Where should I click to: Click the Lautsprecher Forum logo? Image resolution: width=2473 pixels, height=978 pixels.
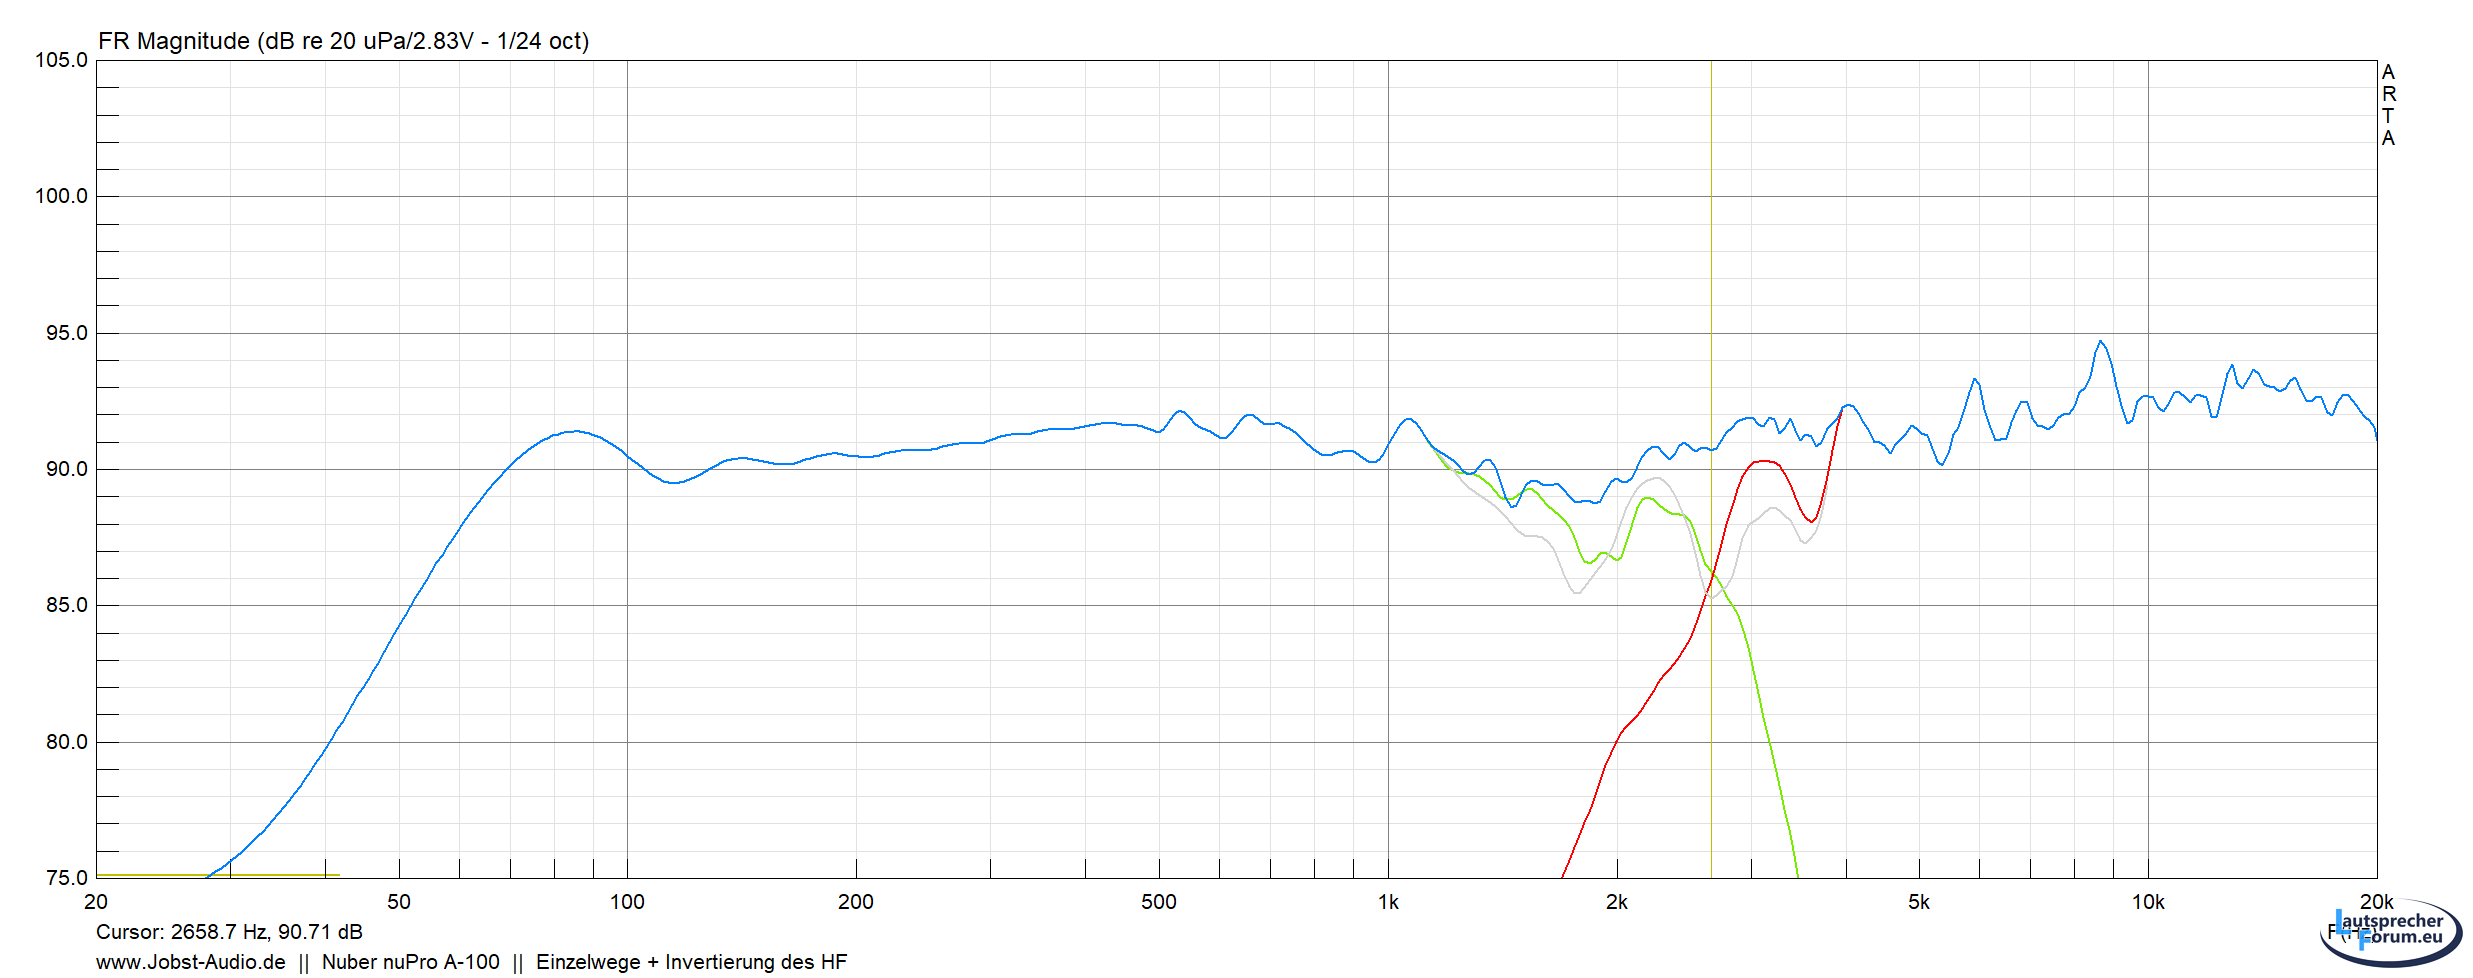point(2390,932)
